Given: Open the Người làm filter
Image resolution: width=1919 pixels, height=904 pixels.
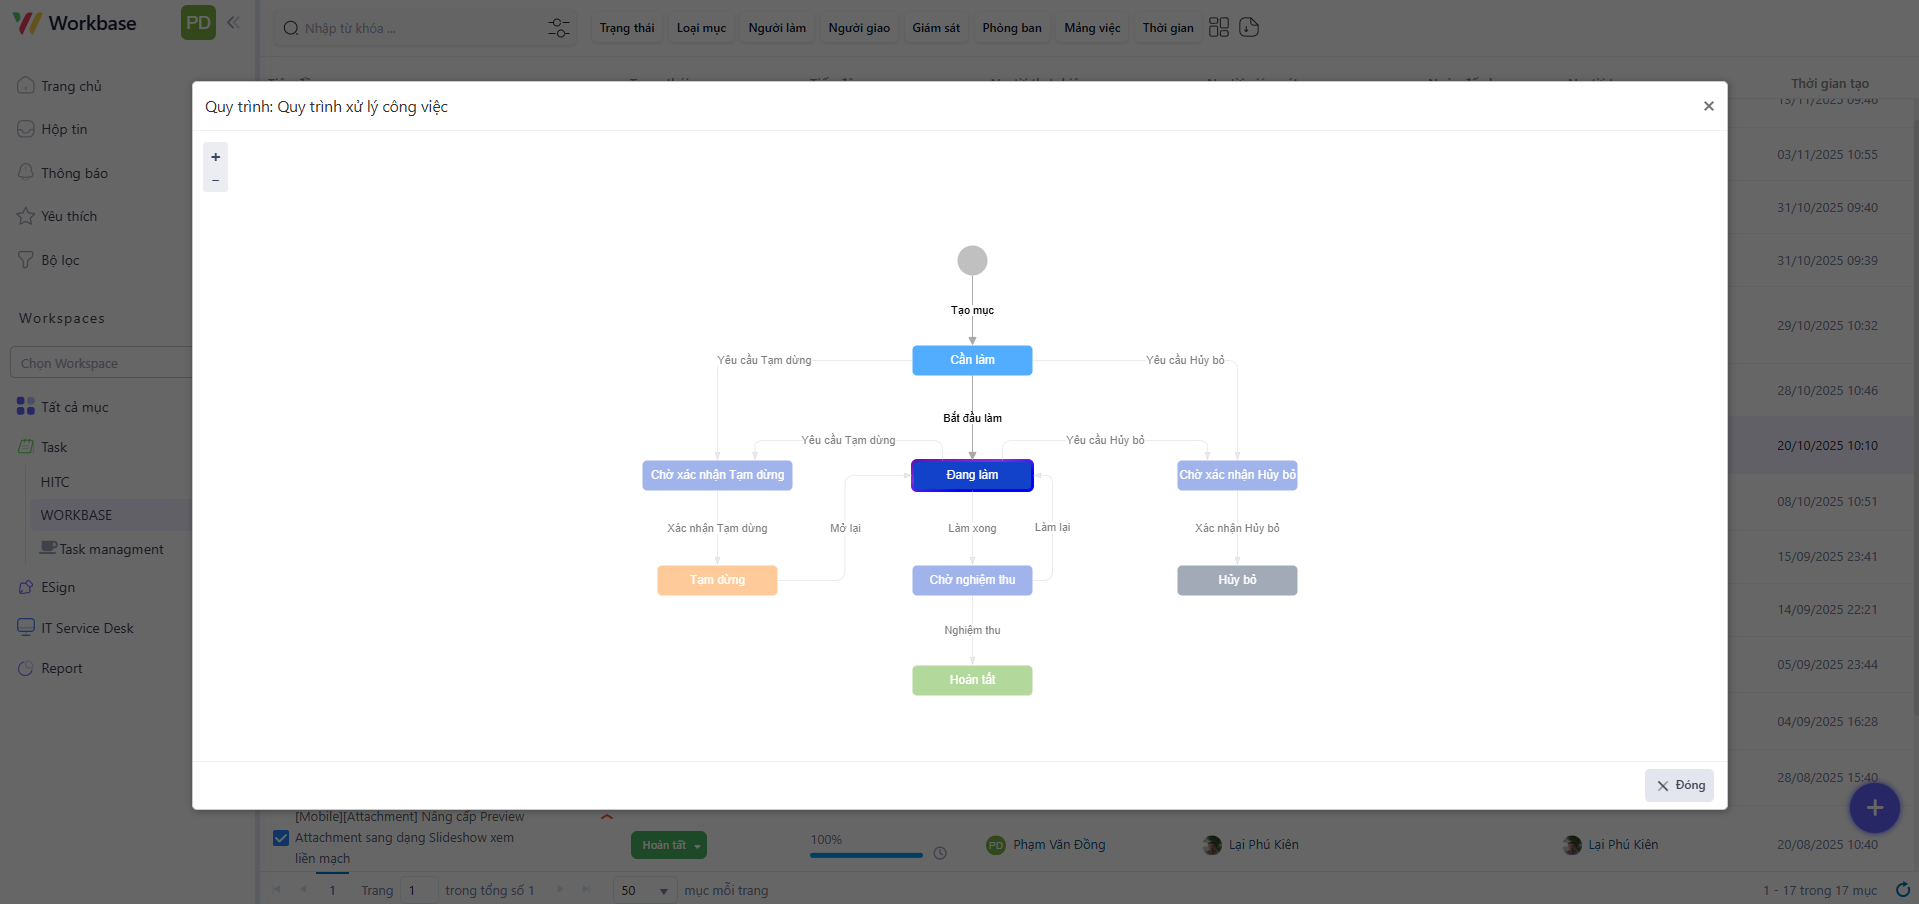Looking at the screenshot, I should pyautogui.click(x=777, y=28).
